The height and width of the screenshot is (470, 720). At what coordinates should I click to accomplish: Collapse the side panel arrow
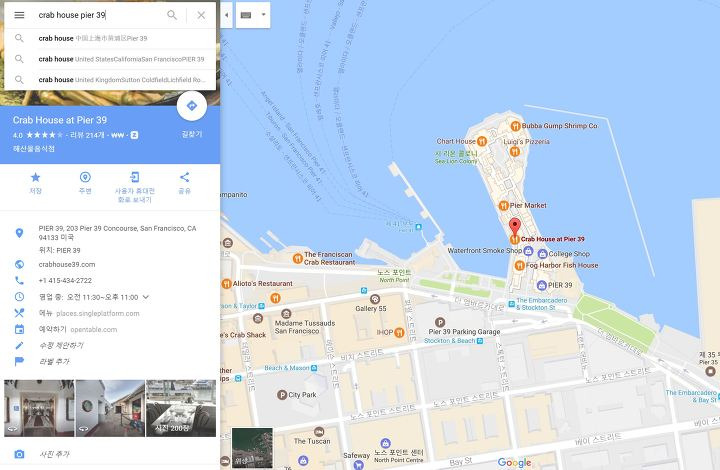(226, 15)
